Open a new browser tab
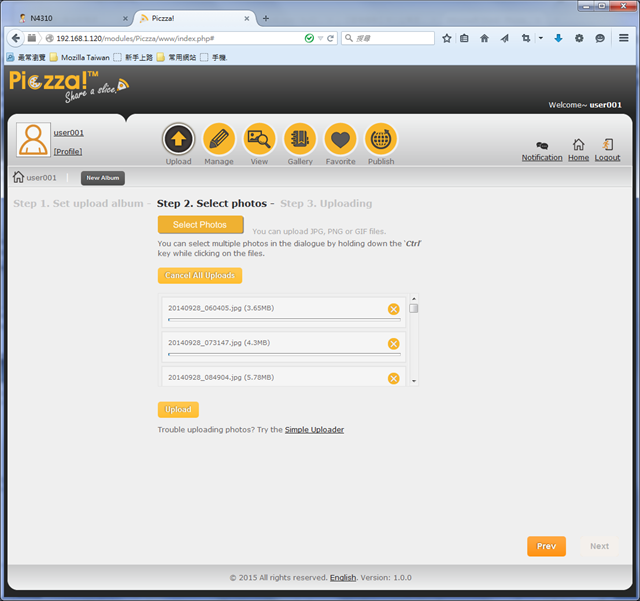The width and height of the screenshot is (640, 601). coord(266,18)
